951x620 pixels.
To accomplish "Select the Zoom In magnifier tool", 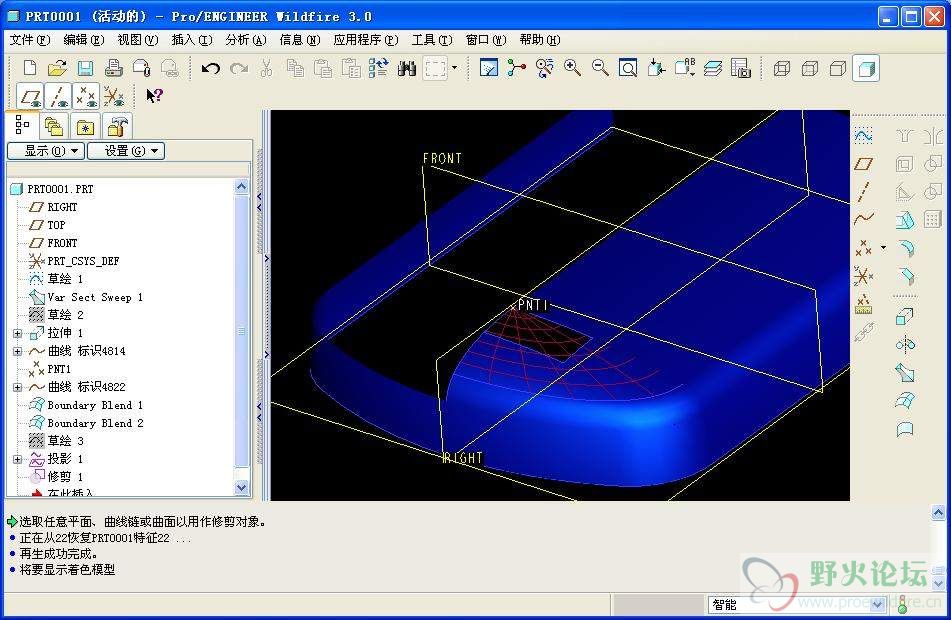I will [572, 68].
